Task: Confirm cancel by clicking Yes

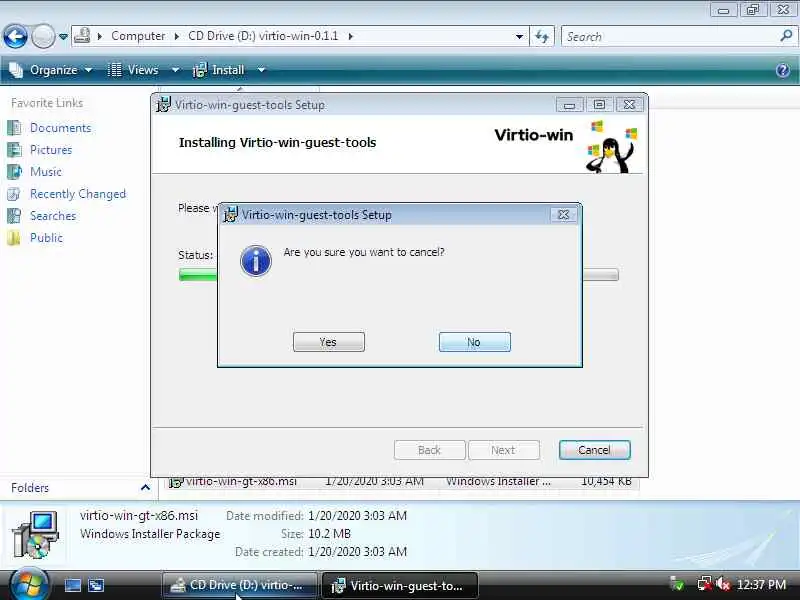Action: pyautogui.click(x=329, y=342)
